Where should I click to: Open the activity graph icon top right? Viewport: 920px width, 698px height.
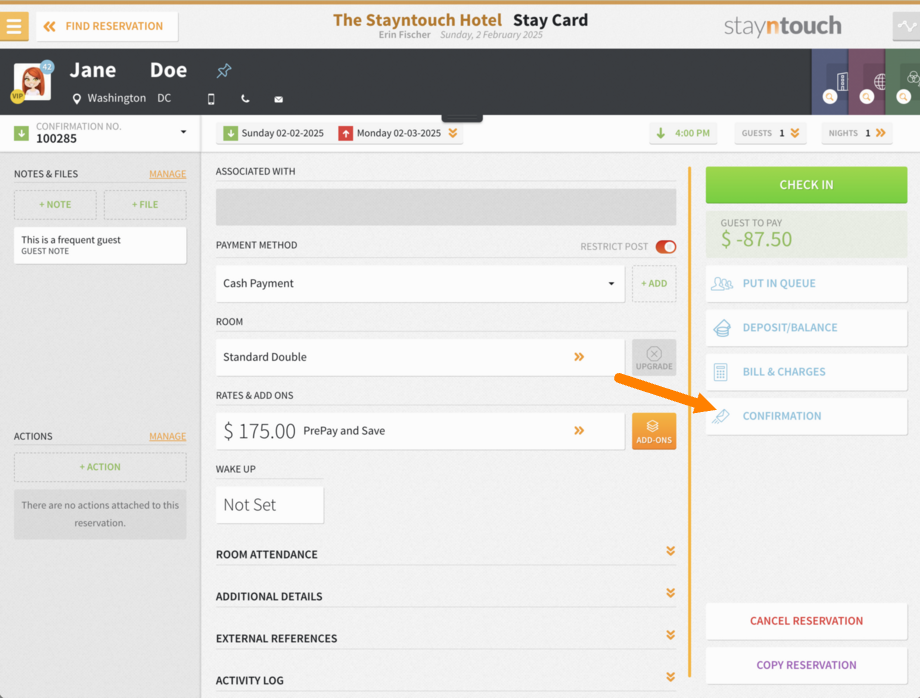coord(907,26)
